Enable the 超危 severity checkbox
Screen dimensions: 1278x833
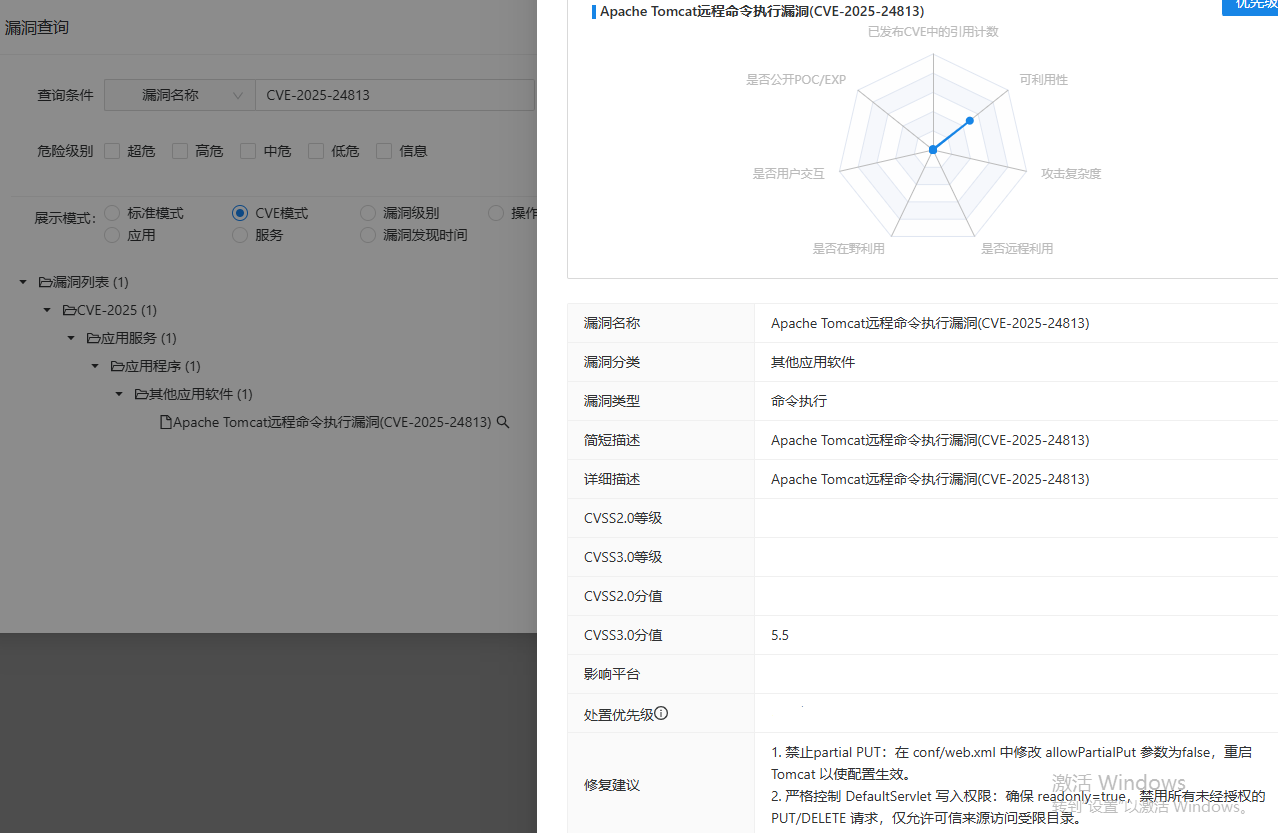pyautogui.click(x=111, y=150)
